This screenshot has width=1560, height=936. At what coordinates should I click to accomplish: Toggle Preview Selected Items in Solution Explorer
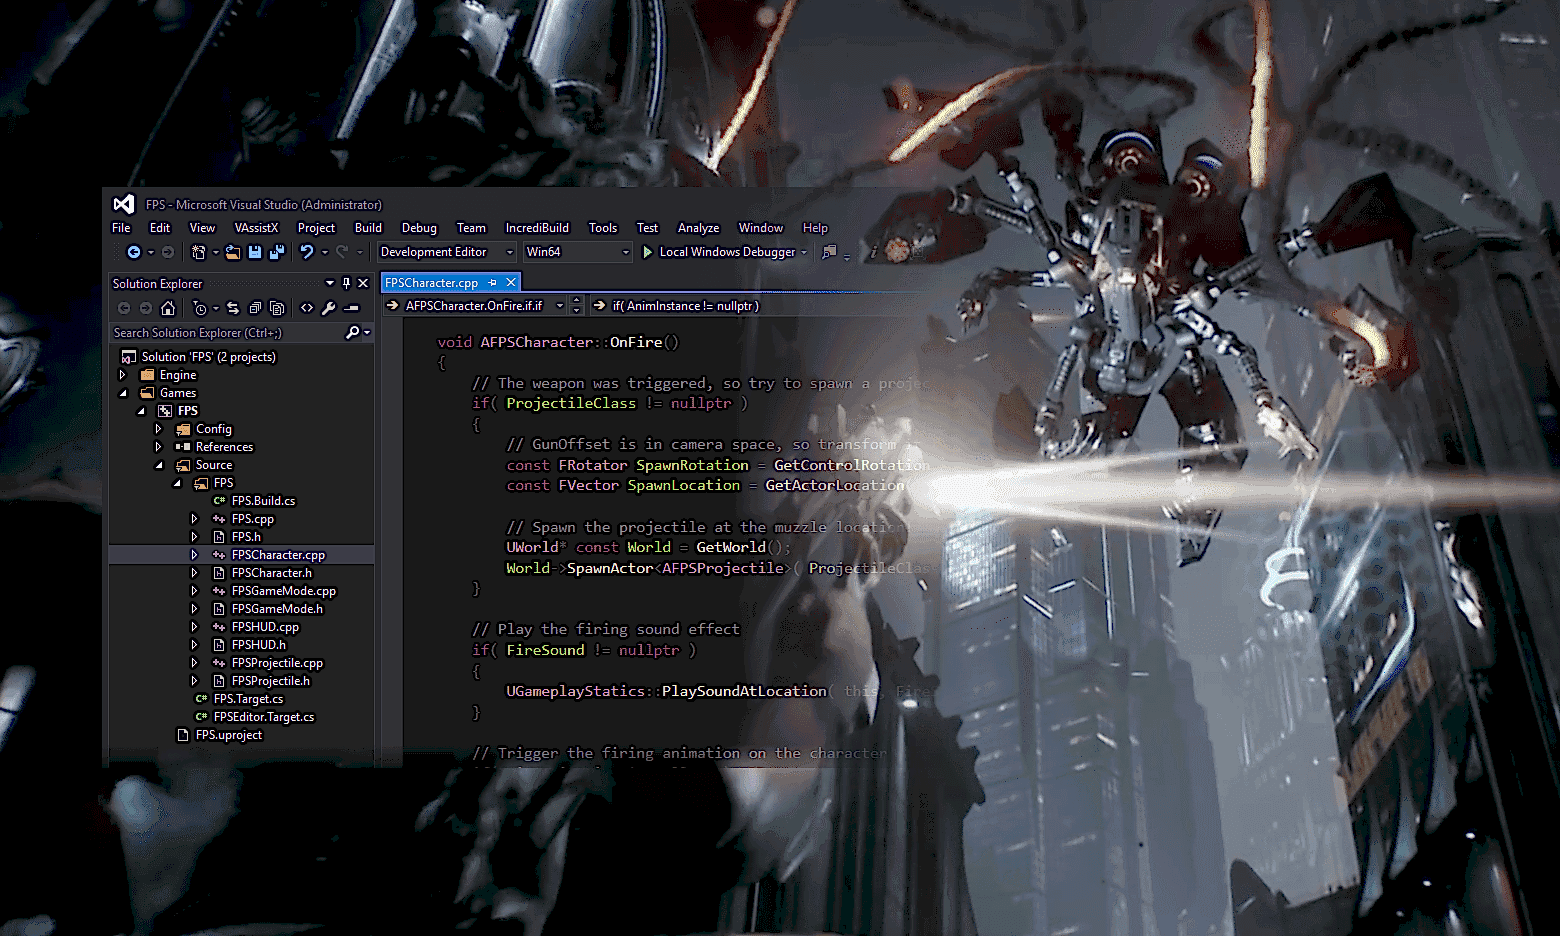[351, 308]
